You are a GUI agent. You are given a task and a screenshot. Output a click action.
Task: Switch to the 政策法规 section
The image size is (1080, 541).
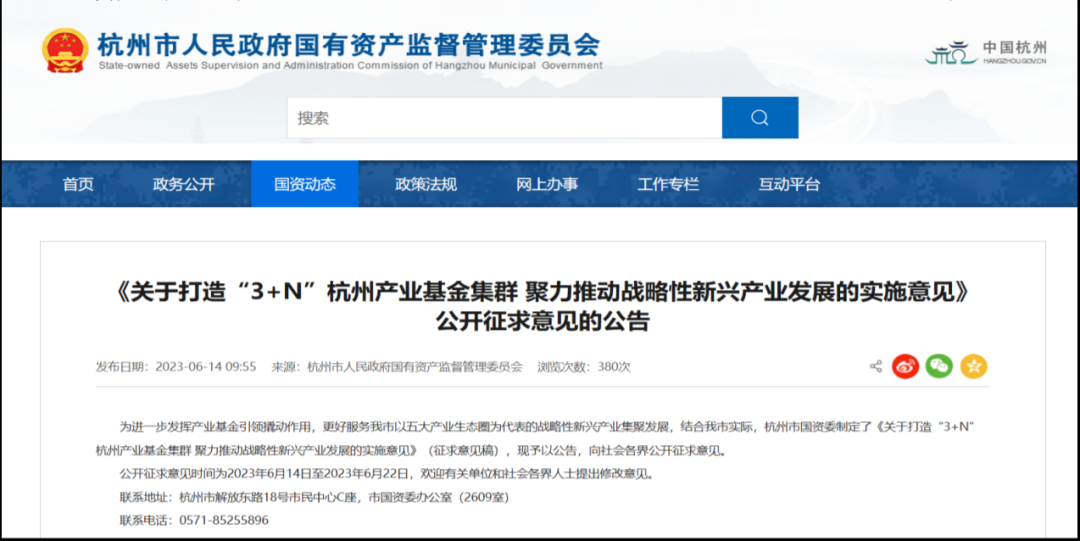(x=426, y=184)
